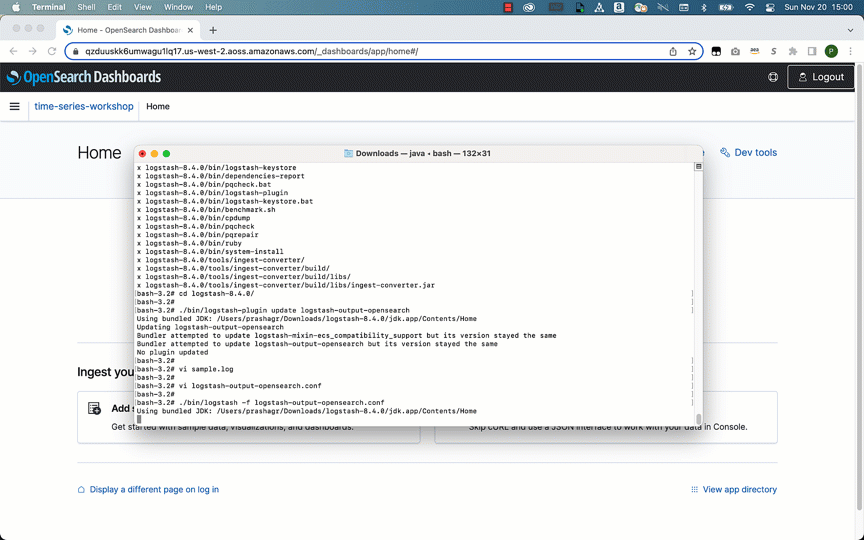The height and width of the screenshot is (540, 864).
Task: Open a new browser tab
Action: 213,30
